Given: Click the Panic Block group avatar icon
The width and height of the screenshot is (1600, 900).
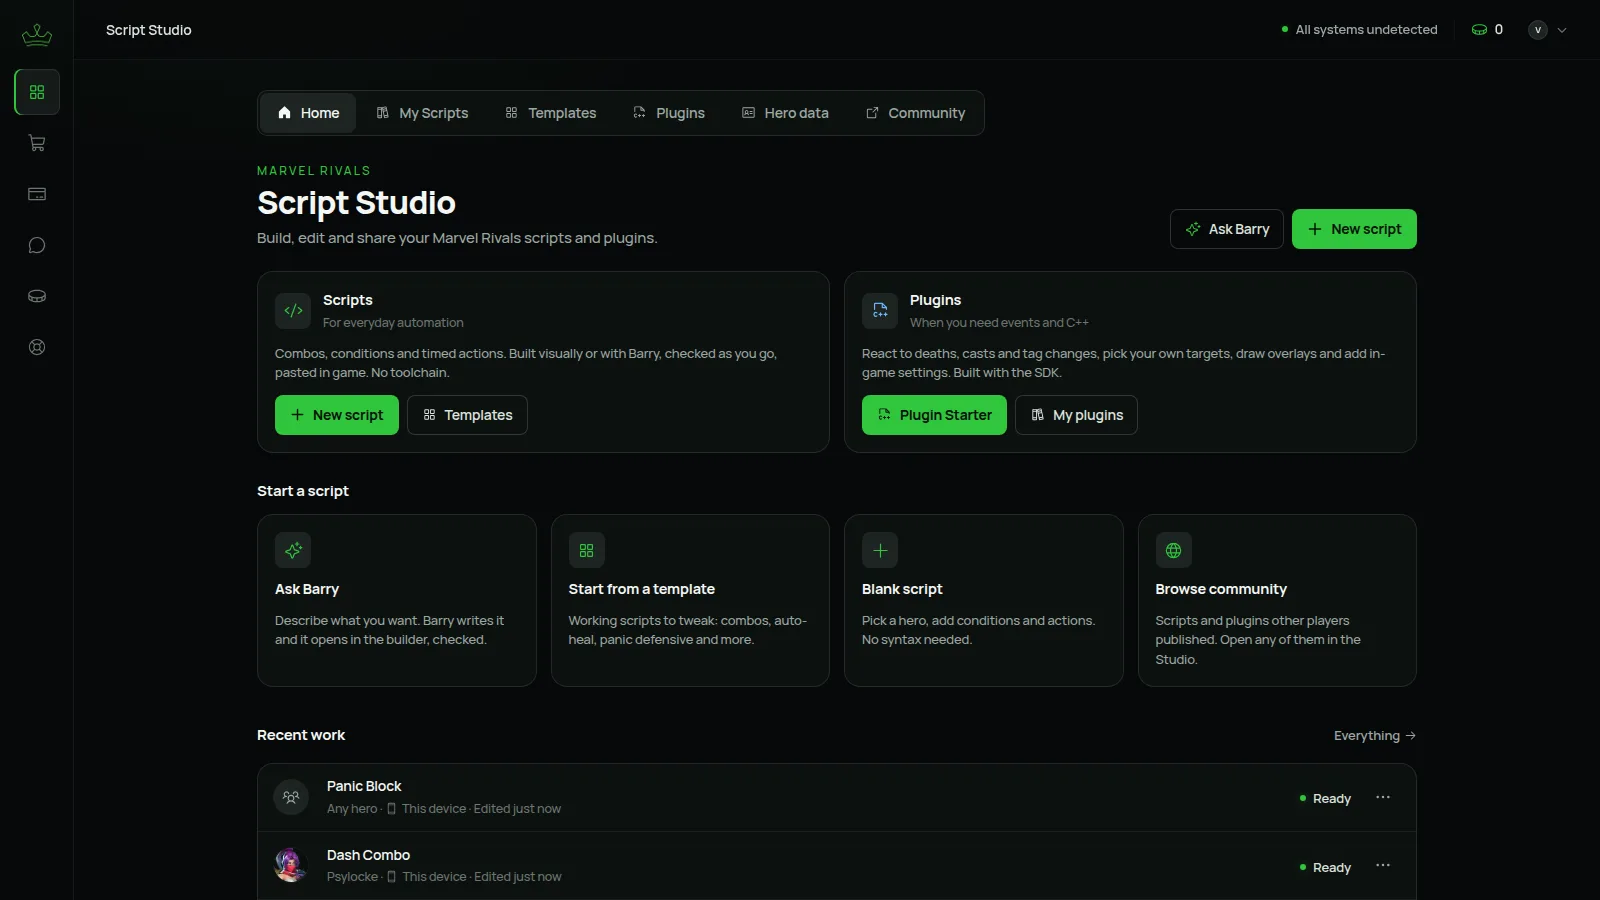Looking at the screenshot, I should 291,797.
